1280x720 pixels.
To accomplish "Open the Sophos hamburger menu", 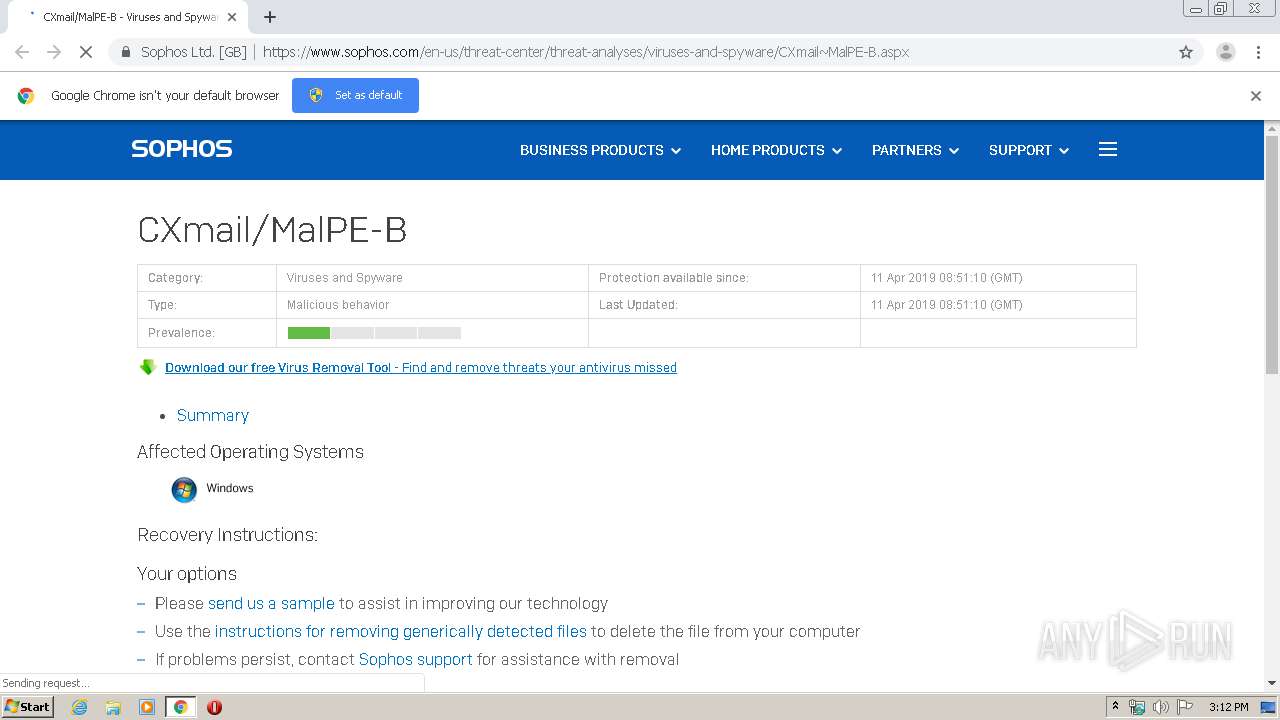I will [x=1108, y=149].
